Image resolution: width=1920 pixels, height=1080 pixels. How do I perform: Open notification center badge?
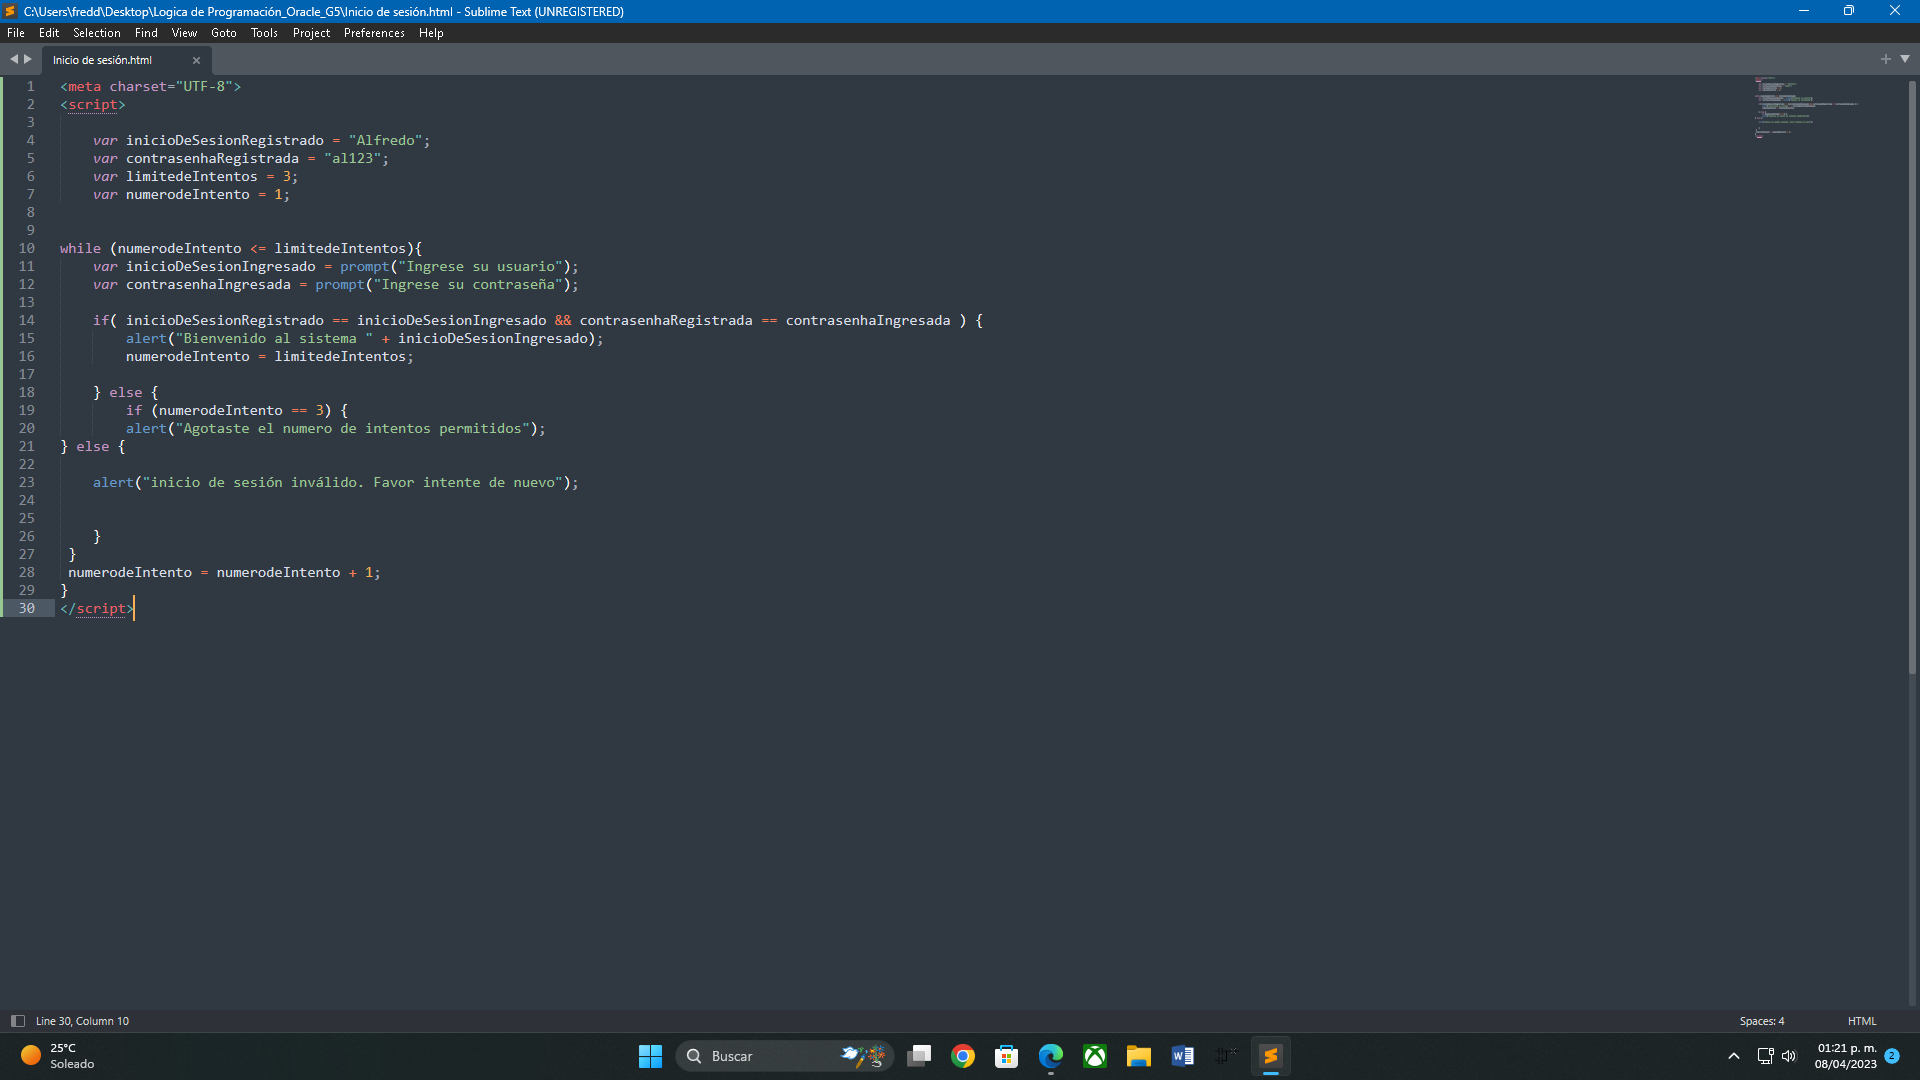1892,1056
